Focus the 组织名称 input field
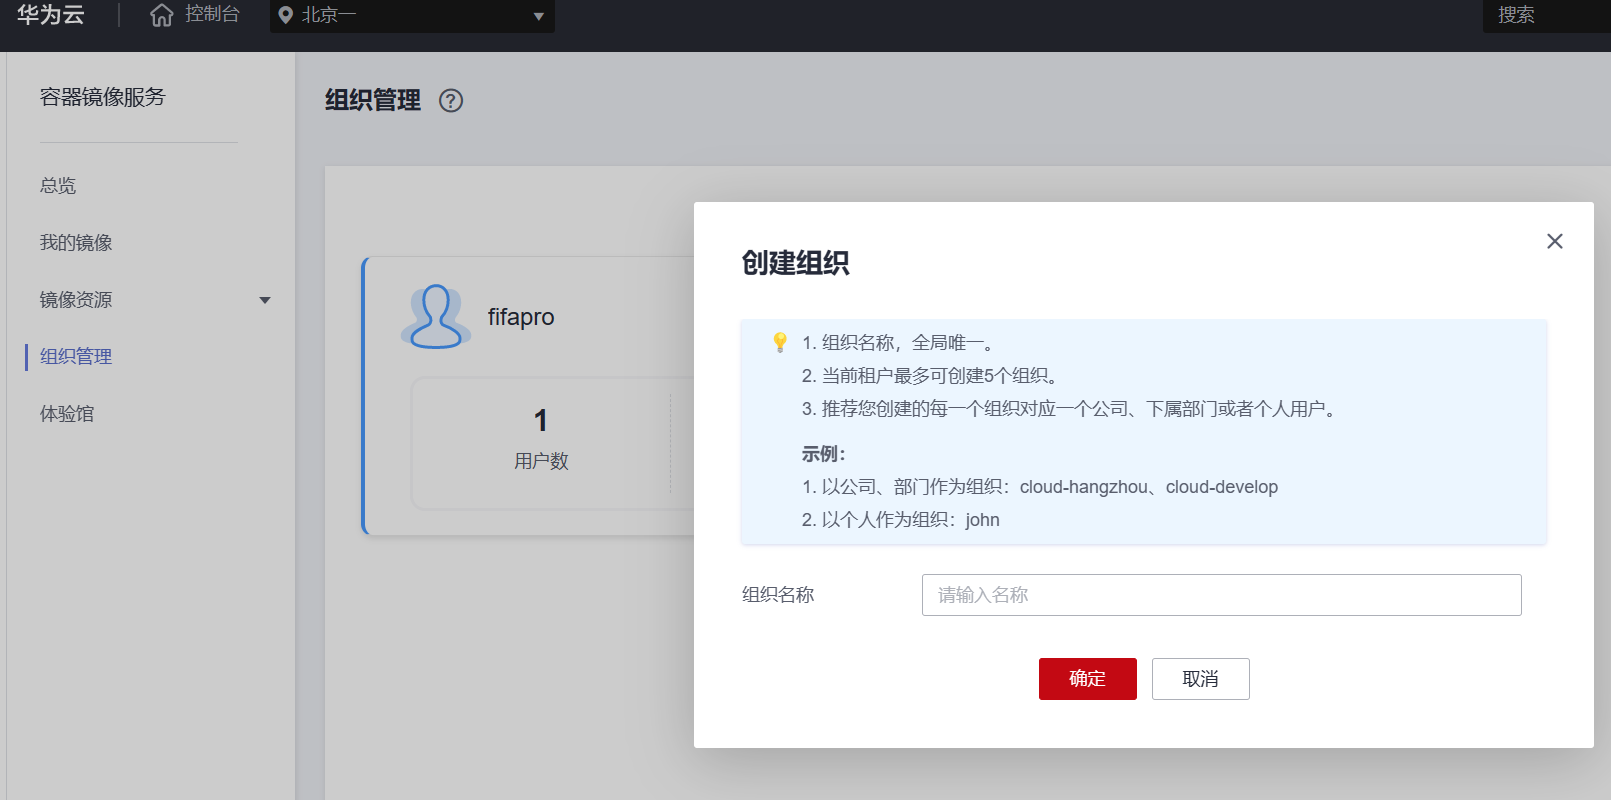 pyautogui.click(x=1221, y=595)
